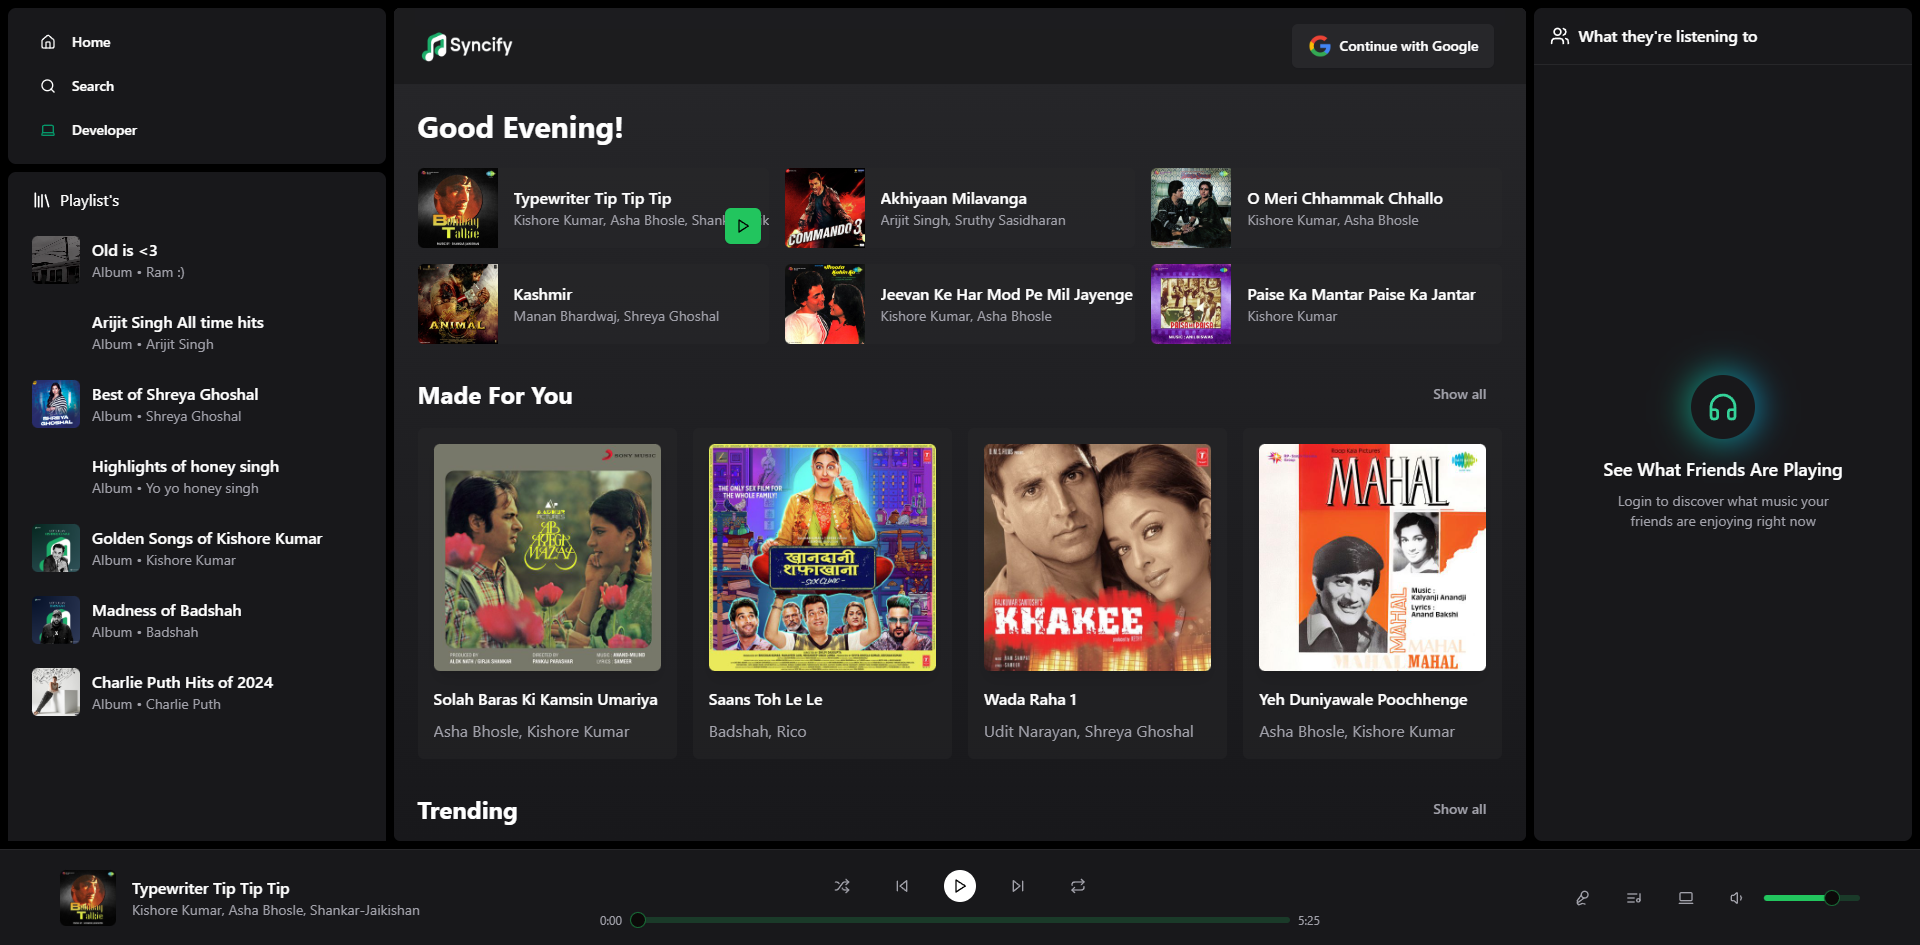
Task: Open lyrics via microphone icon
Action: pos(1582,898)
